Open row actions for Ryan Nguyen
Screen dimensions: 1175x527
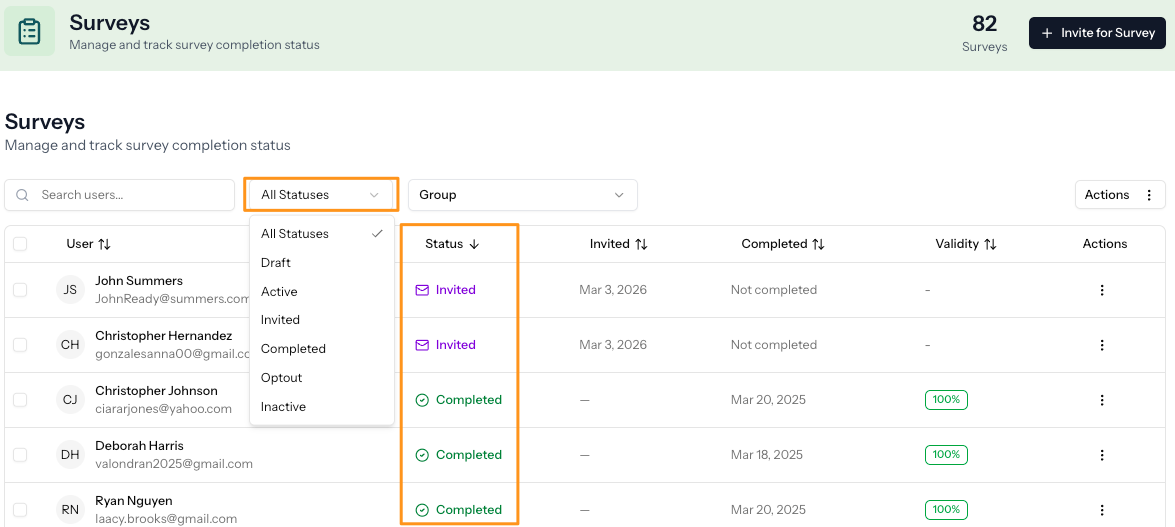point(1102,510)
